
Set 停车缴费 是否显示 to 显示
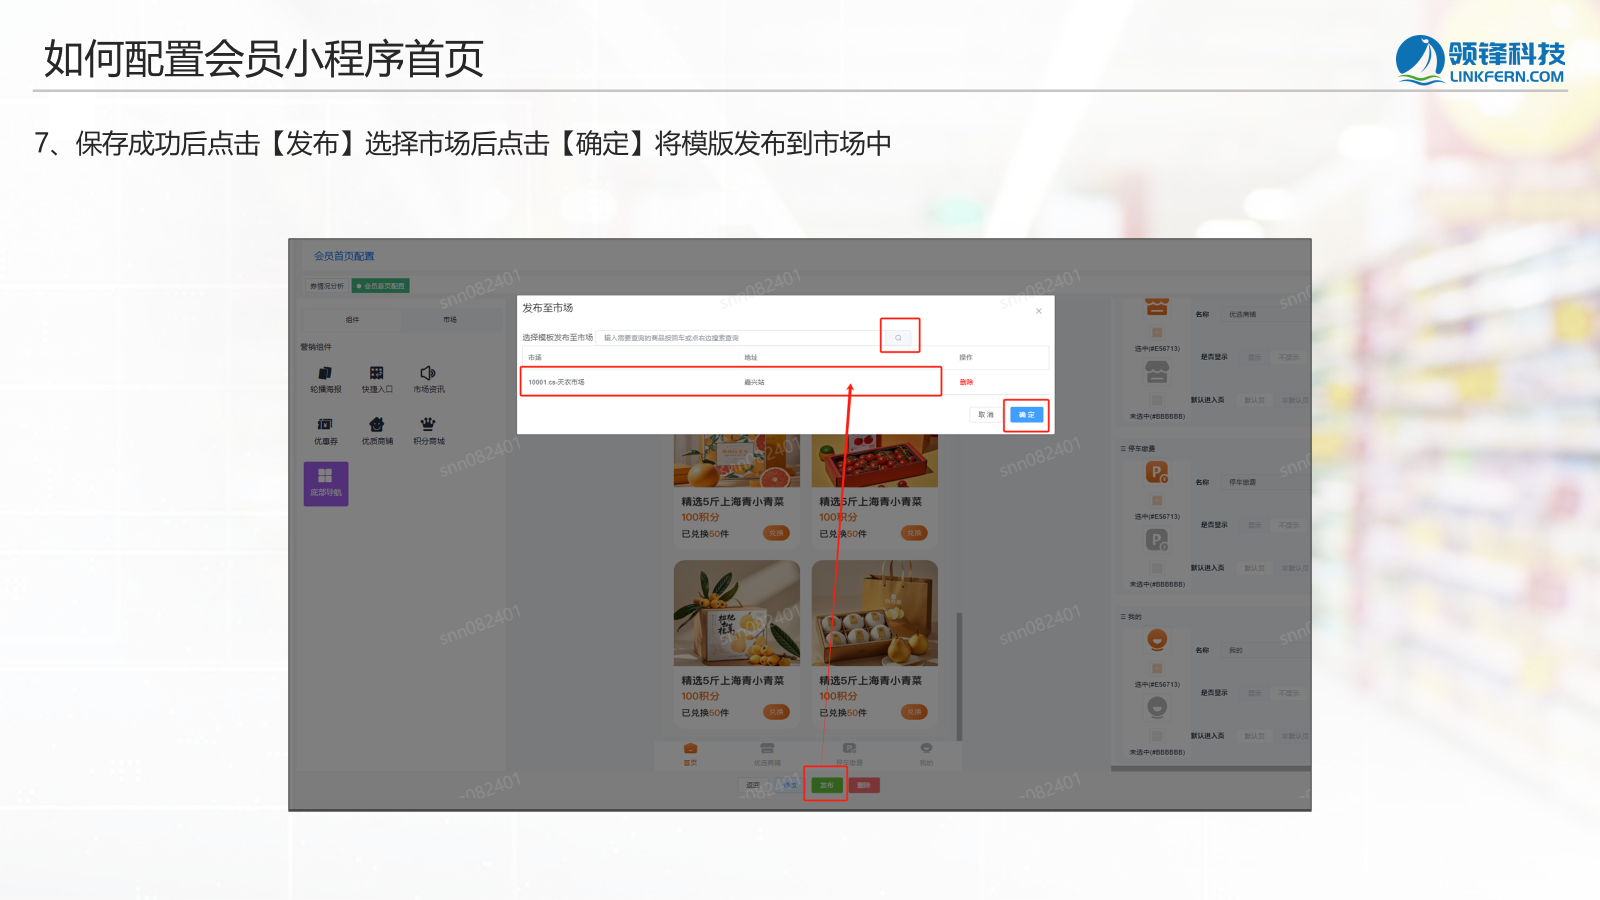[x=1254, y=525]
